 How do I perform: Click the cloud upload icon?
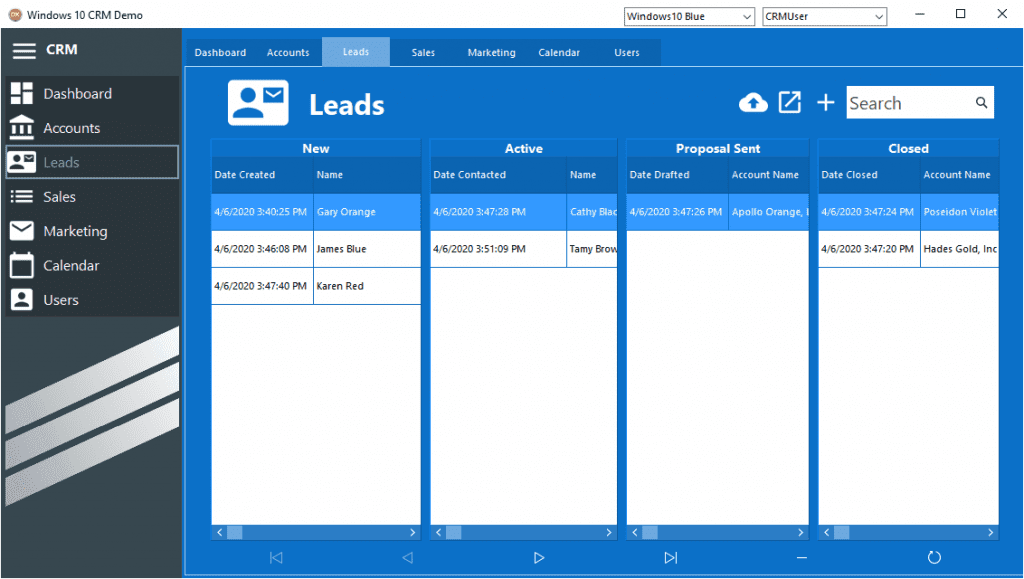(753, 102)
